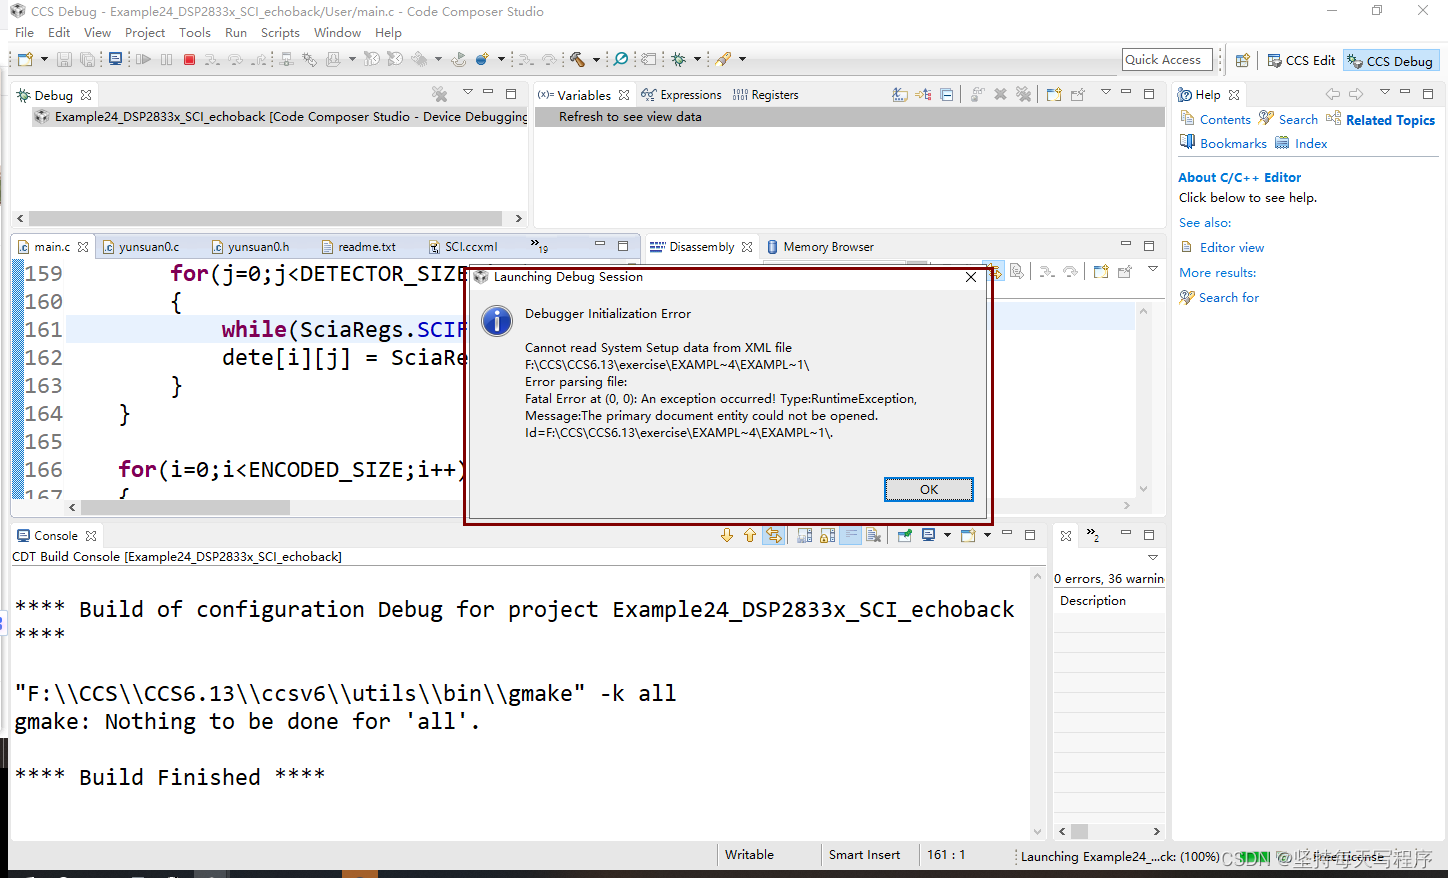Open the SCI.ccxml editor tab
This screenshot has width=1448, height=878.
point(463,247)
